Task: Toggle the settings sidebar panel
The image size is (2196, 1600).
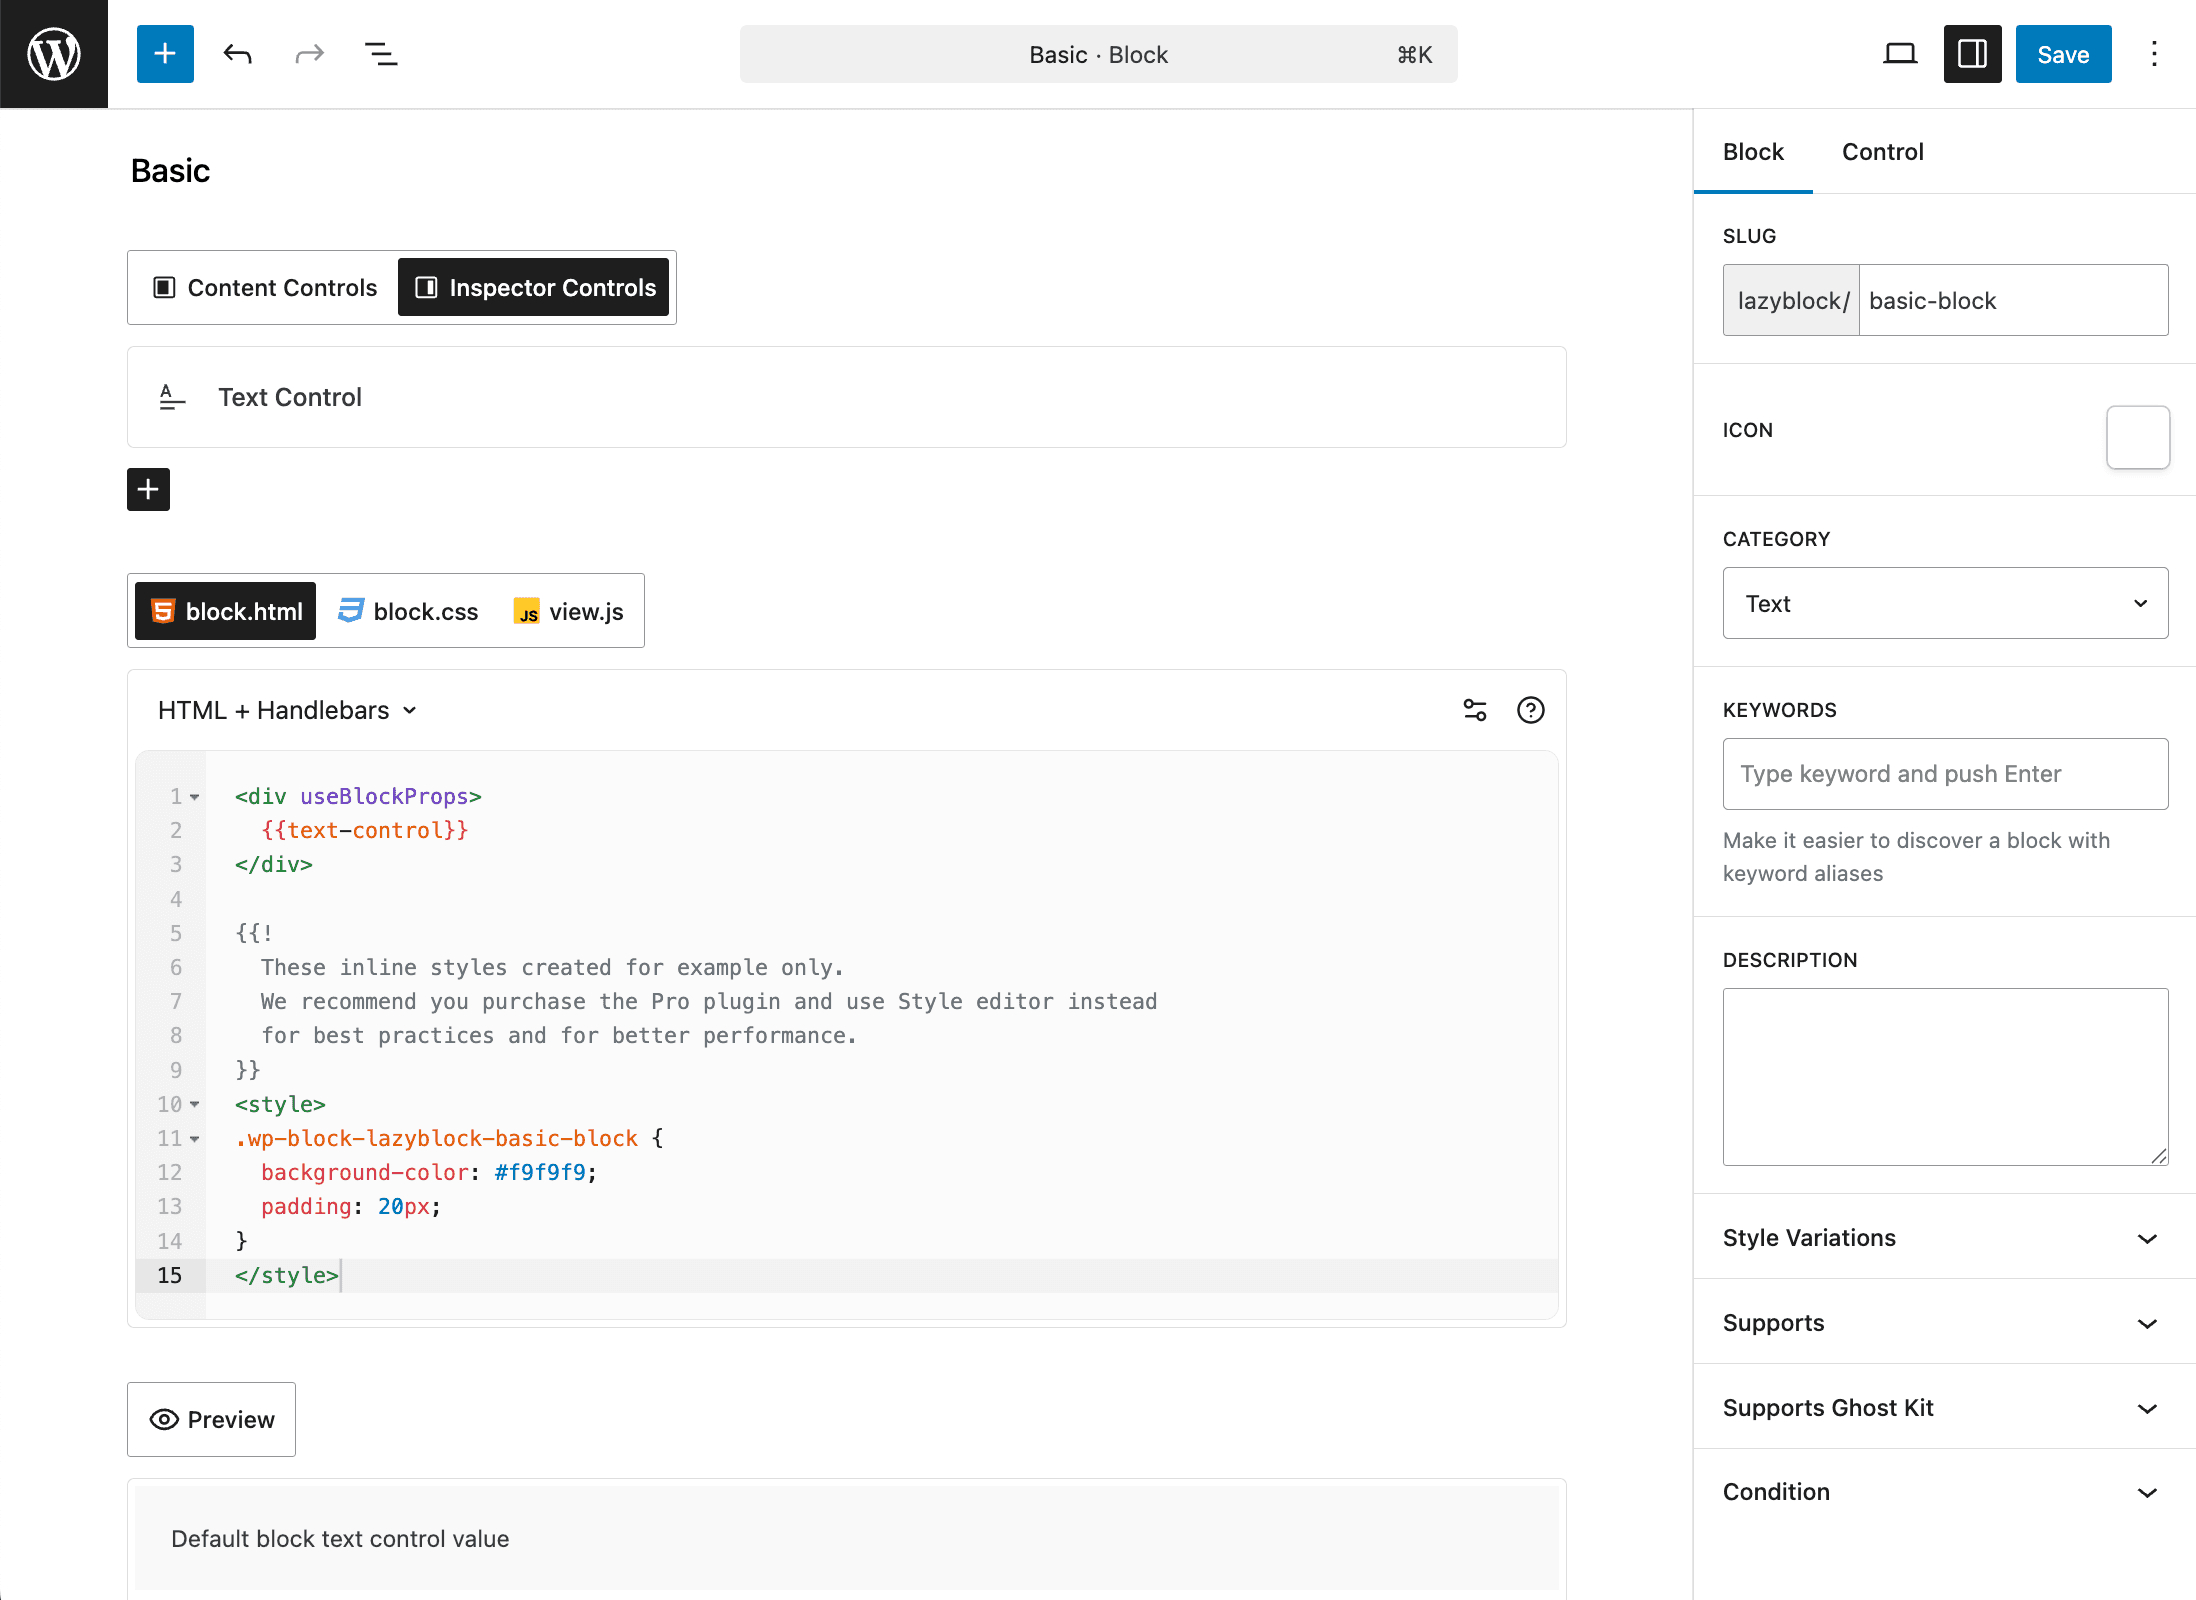Action: click(x=1972, y=54)
